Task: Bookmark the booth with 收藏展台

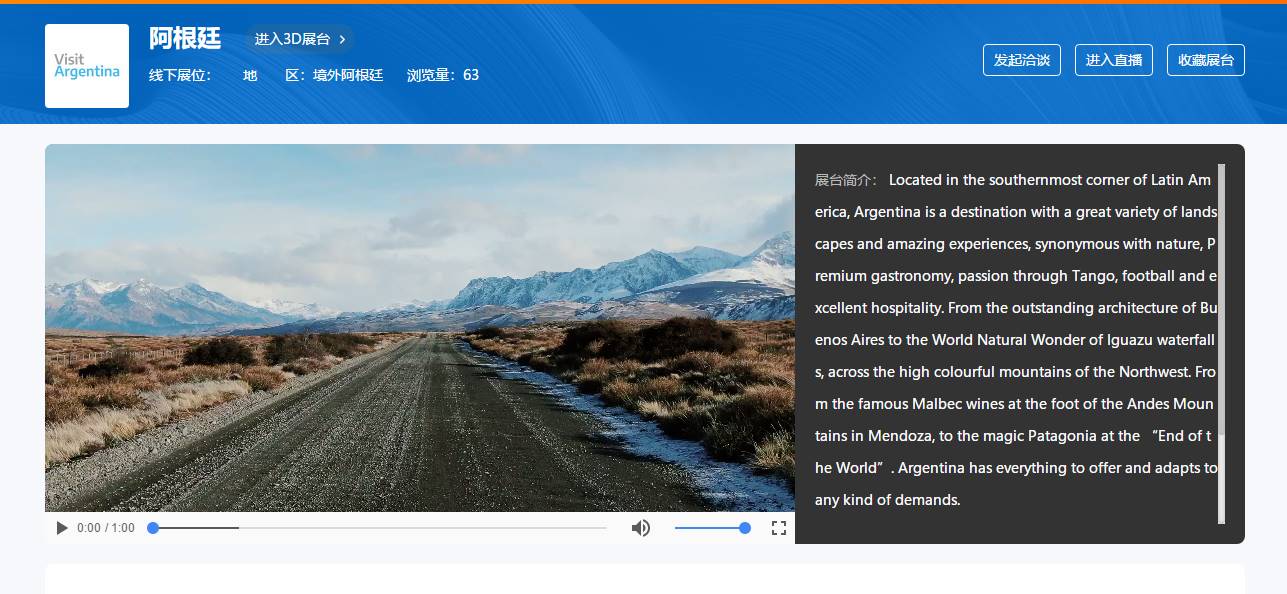Action: 1205,60
